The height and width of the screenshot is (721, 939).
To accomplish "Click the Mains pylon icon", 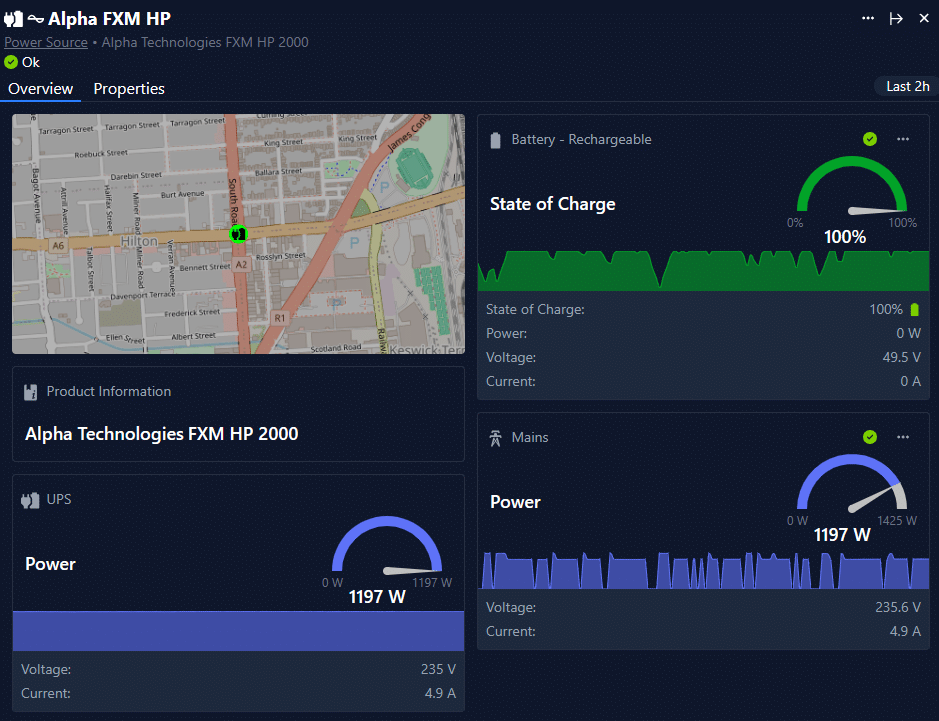I will (x=495, y=438).
